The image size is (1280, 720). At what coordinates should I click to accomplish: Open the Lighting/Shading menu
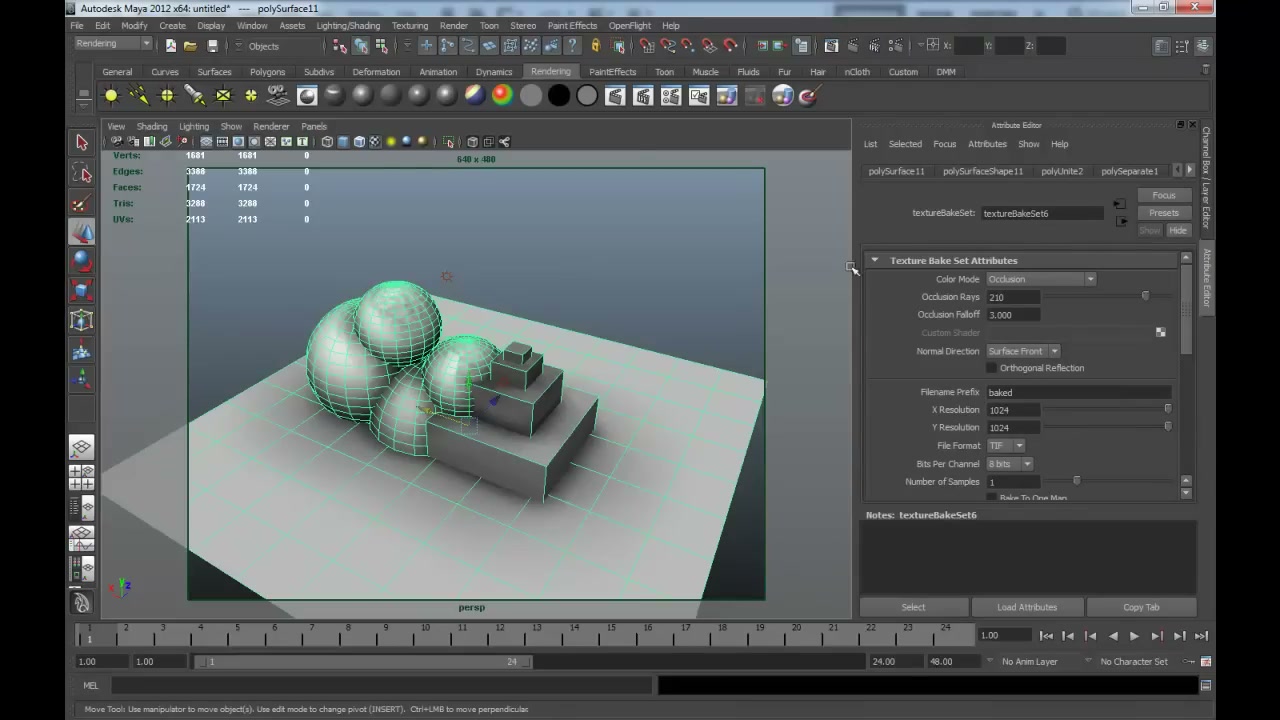coord(348,26)
